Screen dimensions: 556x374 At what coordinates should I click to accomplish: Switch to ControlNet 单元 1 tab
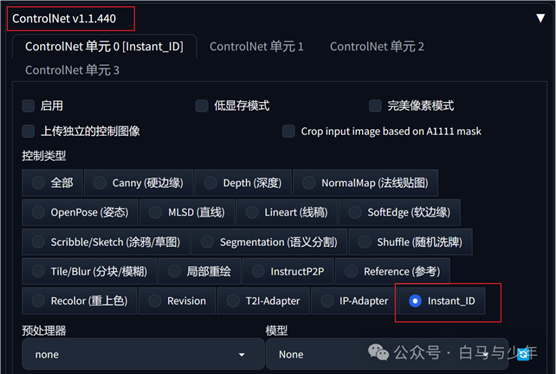256,46
